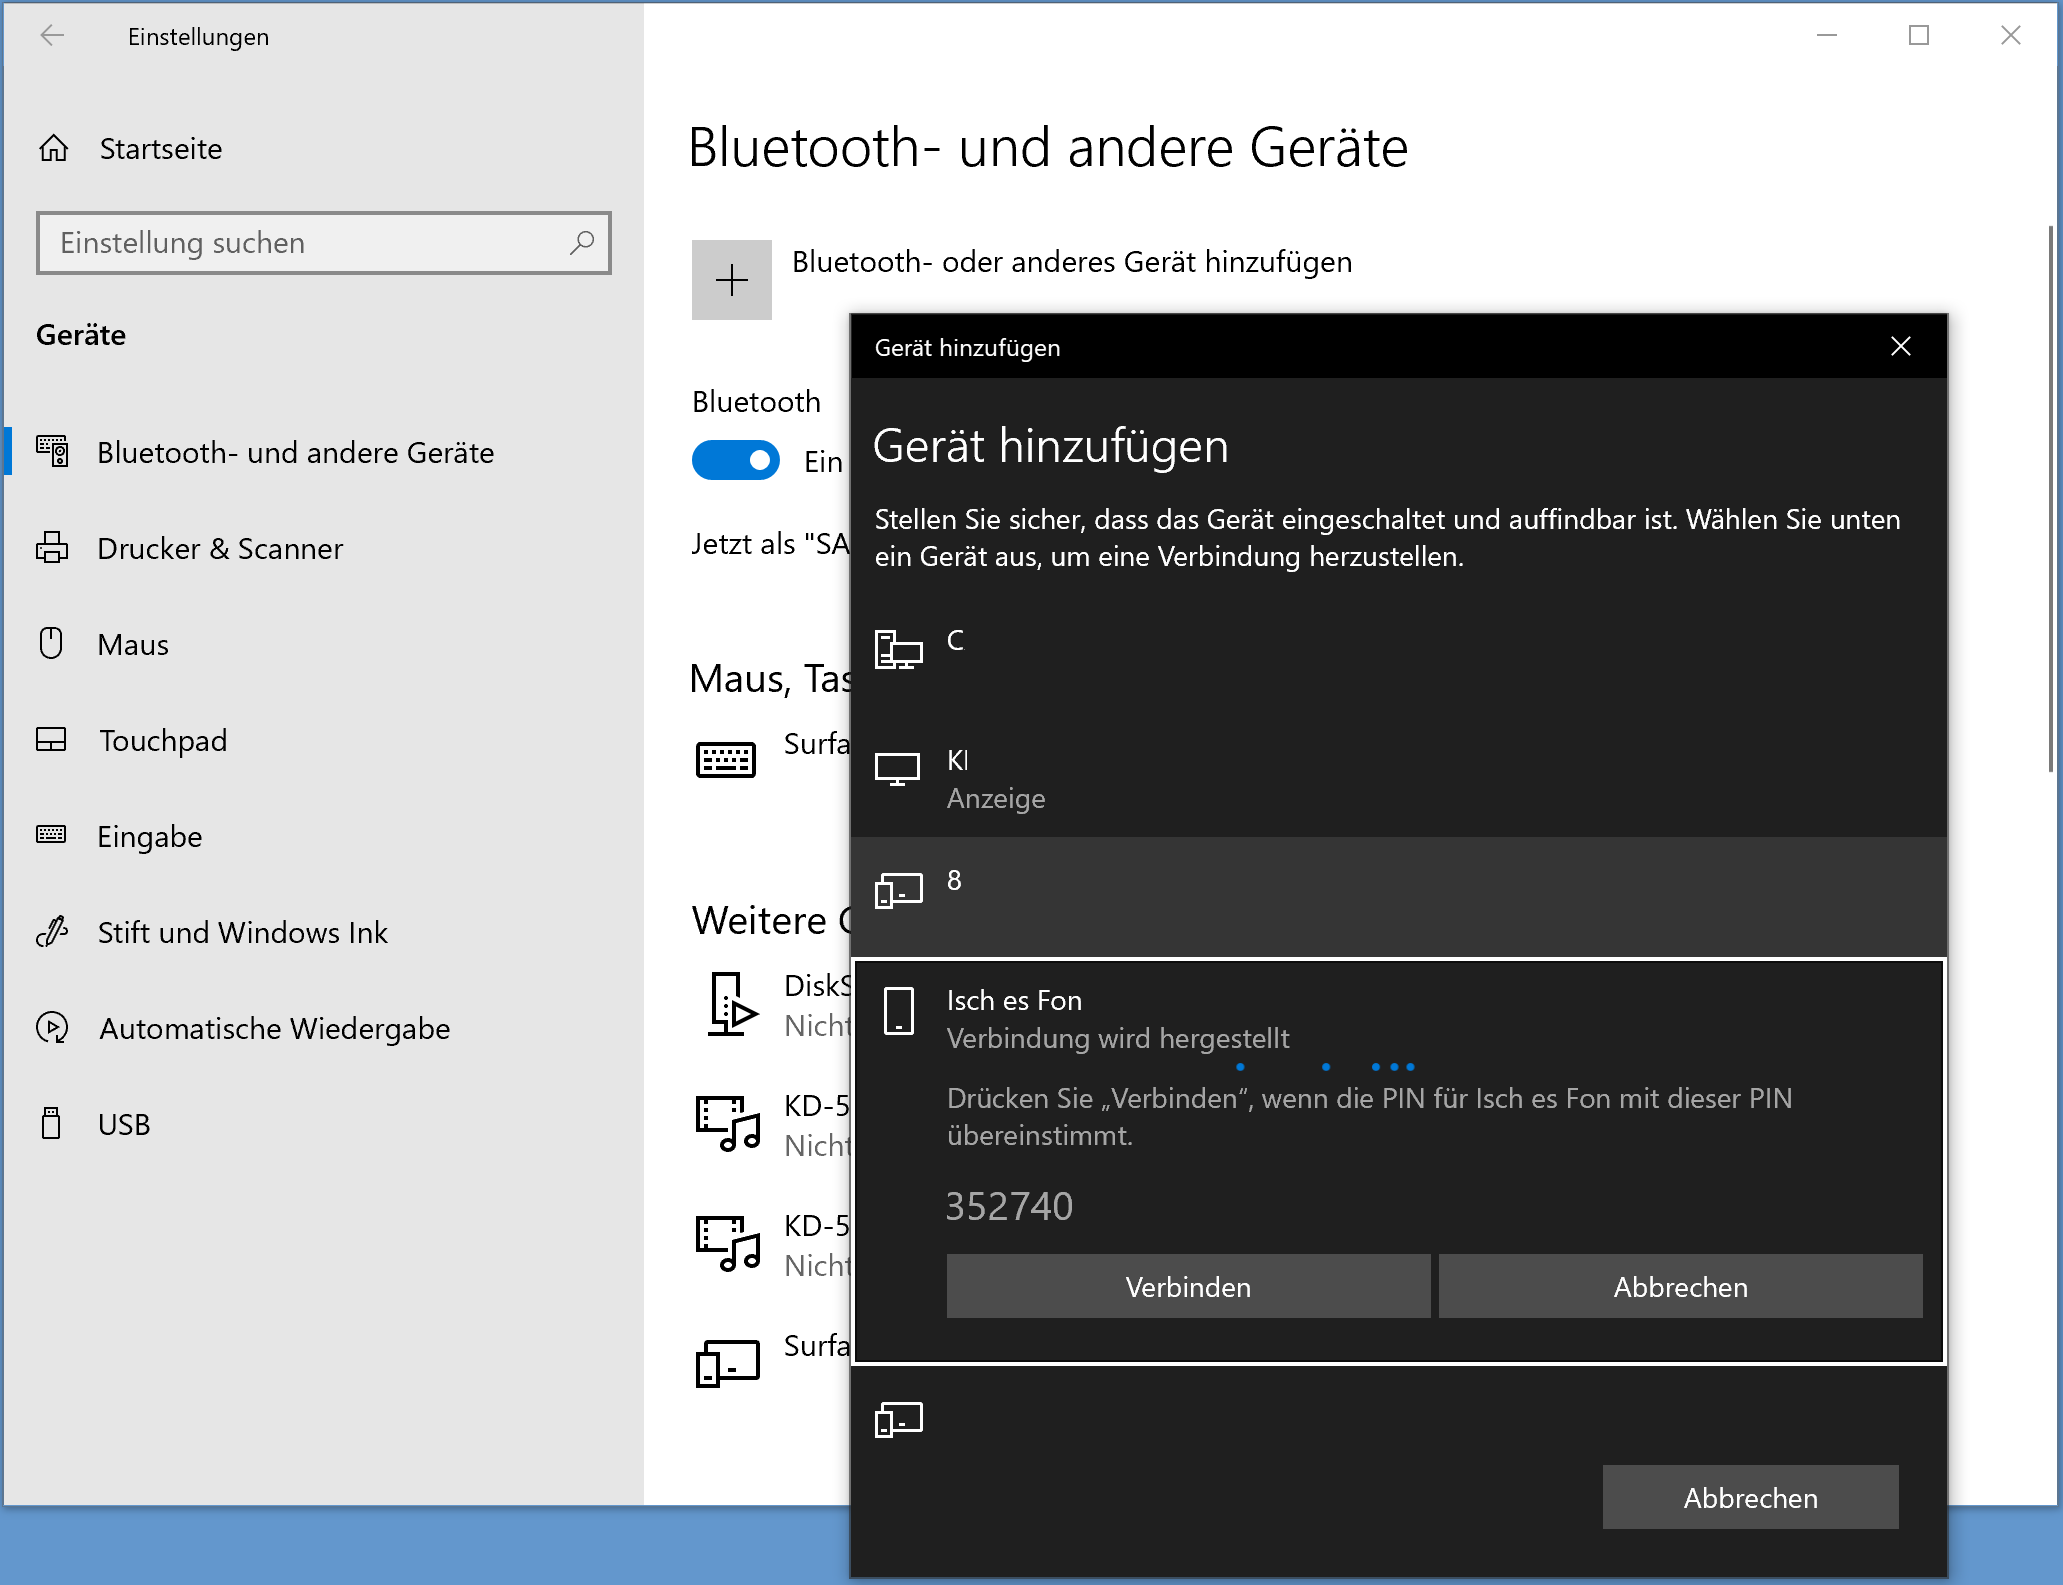This screenshot has width=2063, height=1585.
Task: Click the printer icon for Drucker & Scanner
Action: (x=52, y=548)
